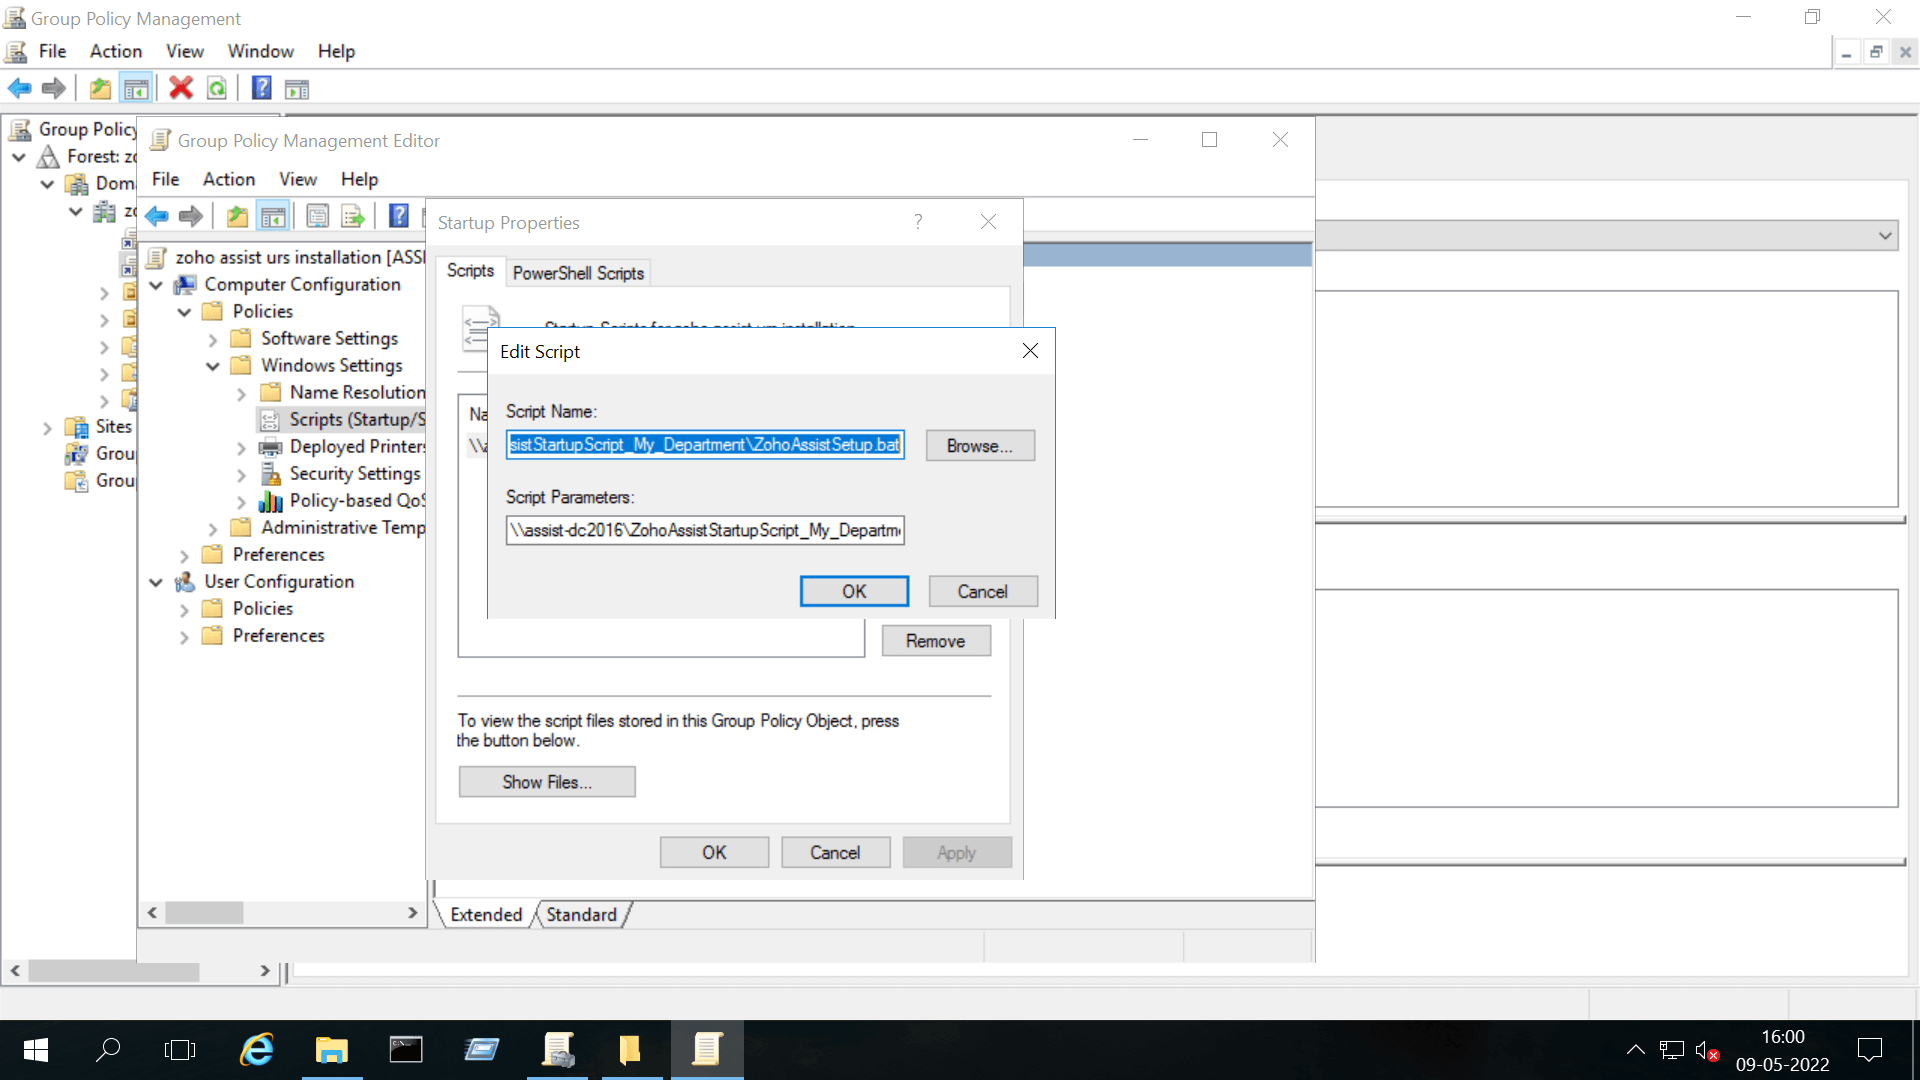Click the Back navigation arrow in Group Policy Management
Image resolution: width=1920 pixels, height=1080 pixels.
click(x=19, y=88)
